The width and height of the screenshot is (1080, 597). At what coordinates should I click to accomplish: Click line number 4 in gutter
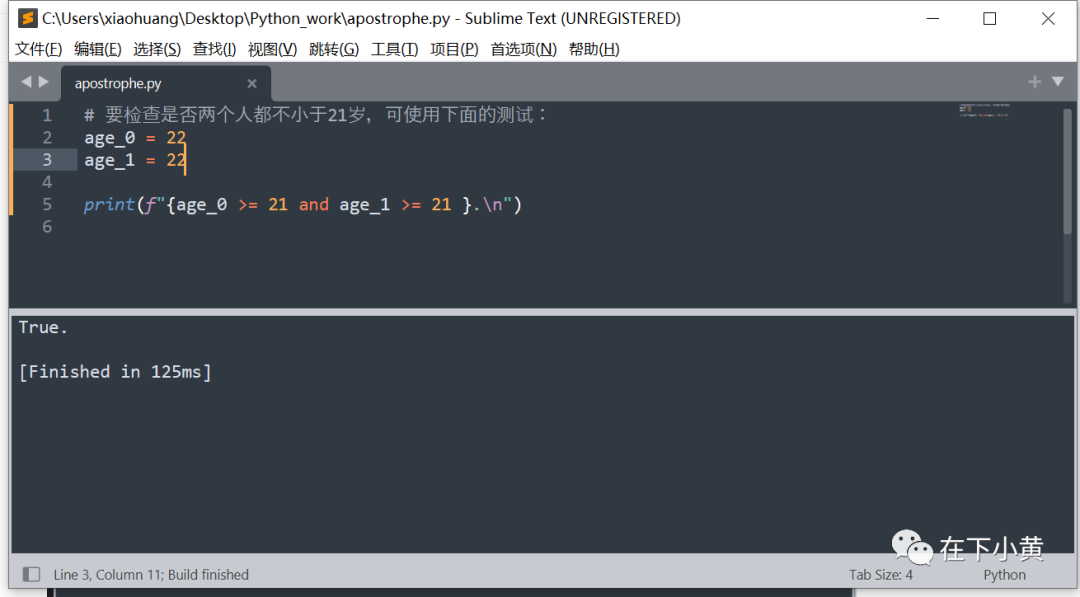point(47,182)
